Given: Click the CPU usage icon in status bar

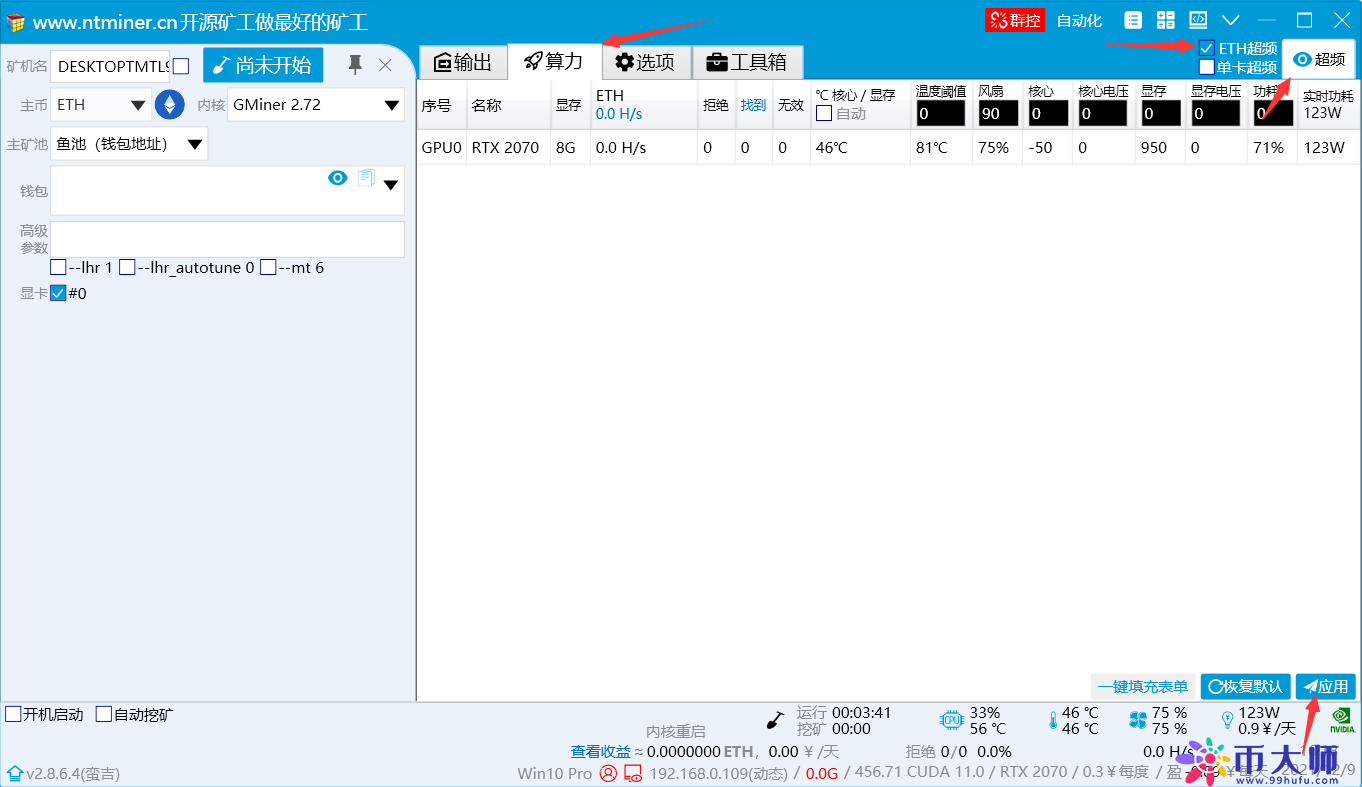Looking at the screenshot, I should [x=950, y=720].
